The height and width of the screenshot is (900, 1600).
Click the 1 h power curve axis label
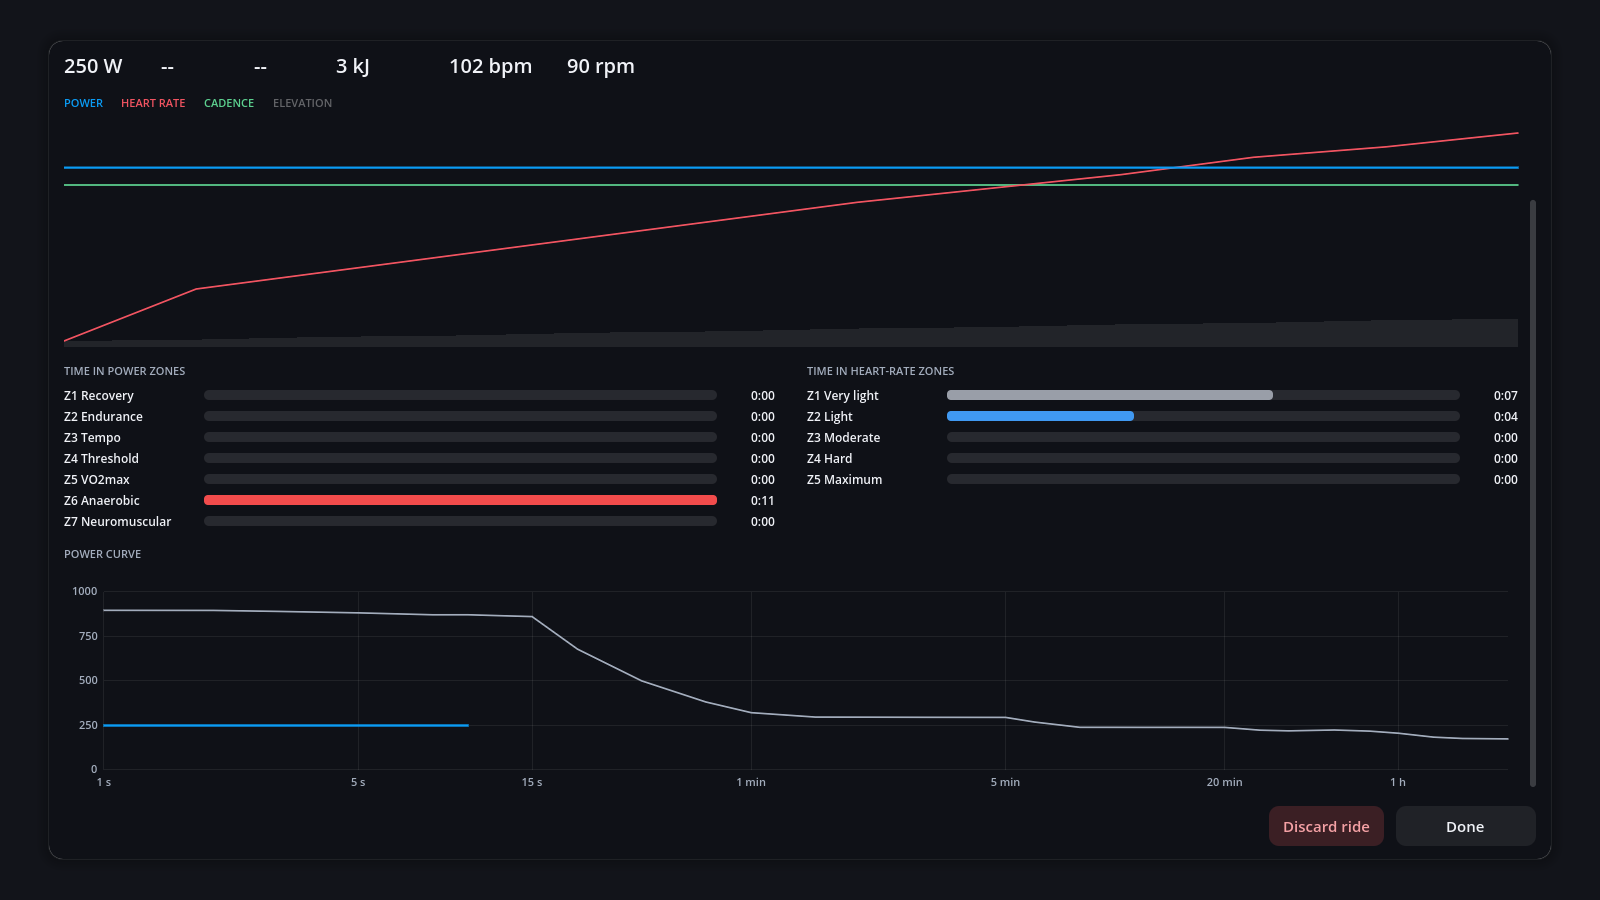1398,782
